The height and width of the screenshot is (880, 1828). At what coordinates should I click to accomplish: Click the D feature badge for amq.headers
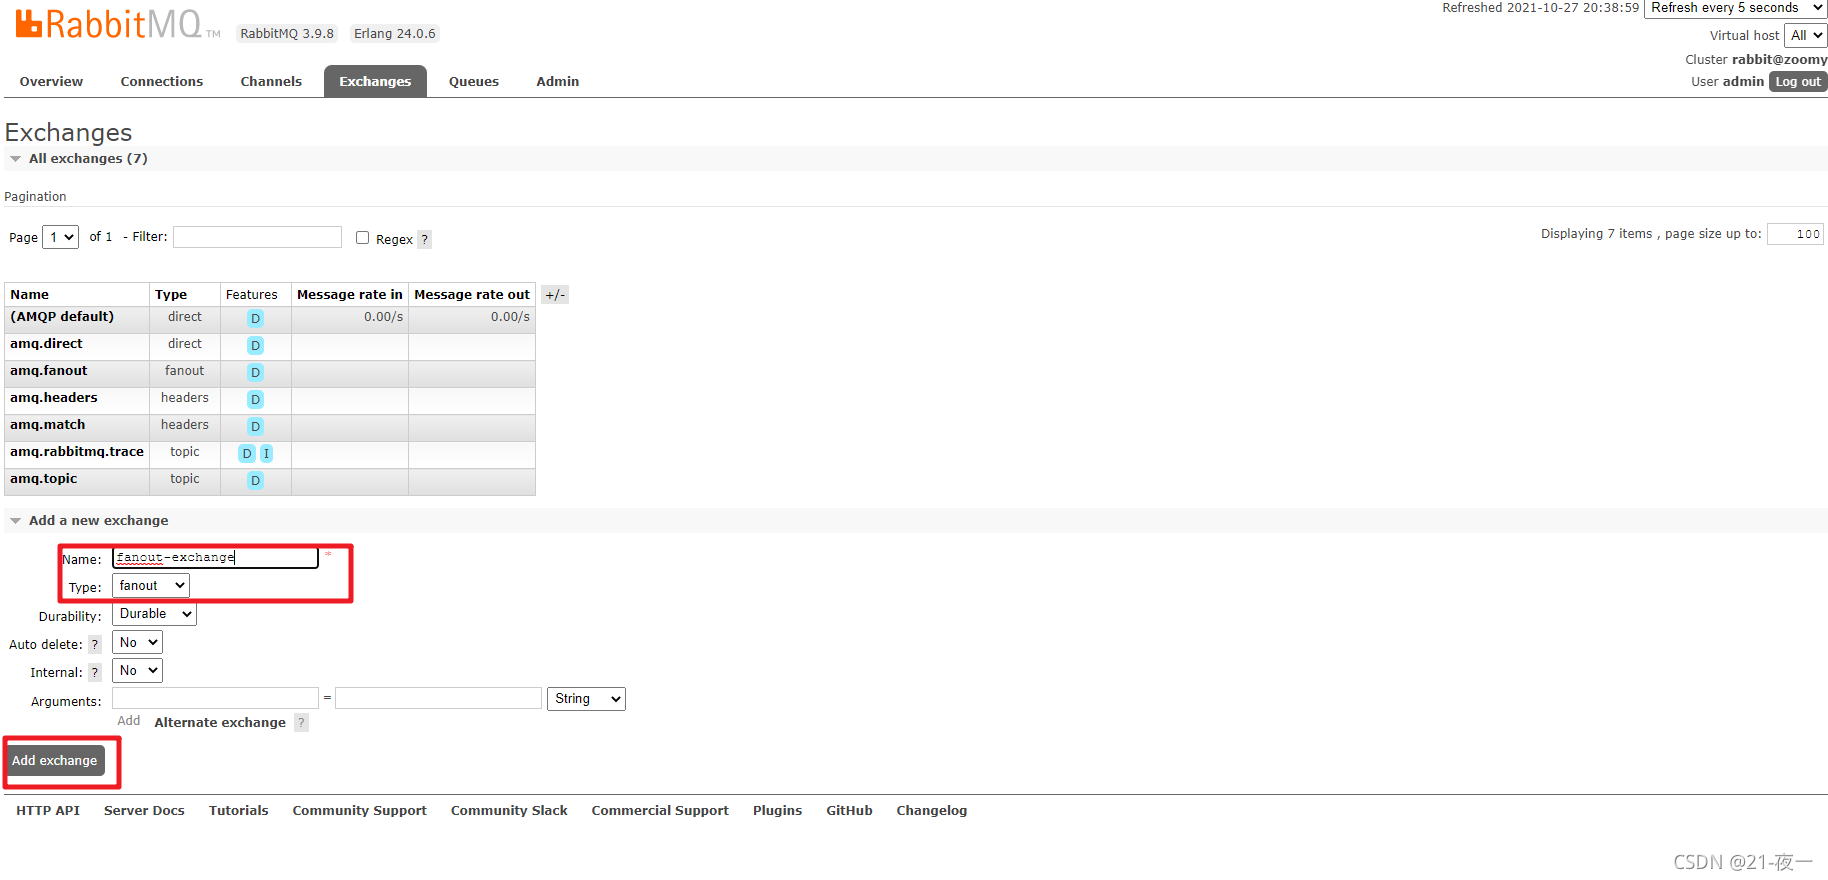point(256,400)
